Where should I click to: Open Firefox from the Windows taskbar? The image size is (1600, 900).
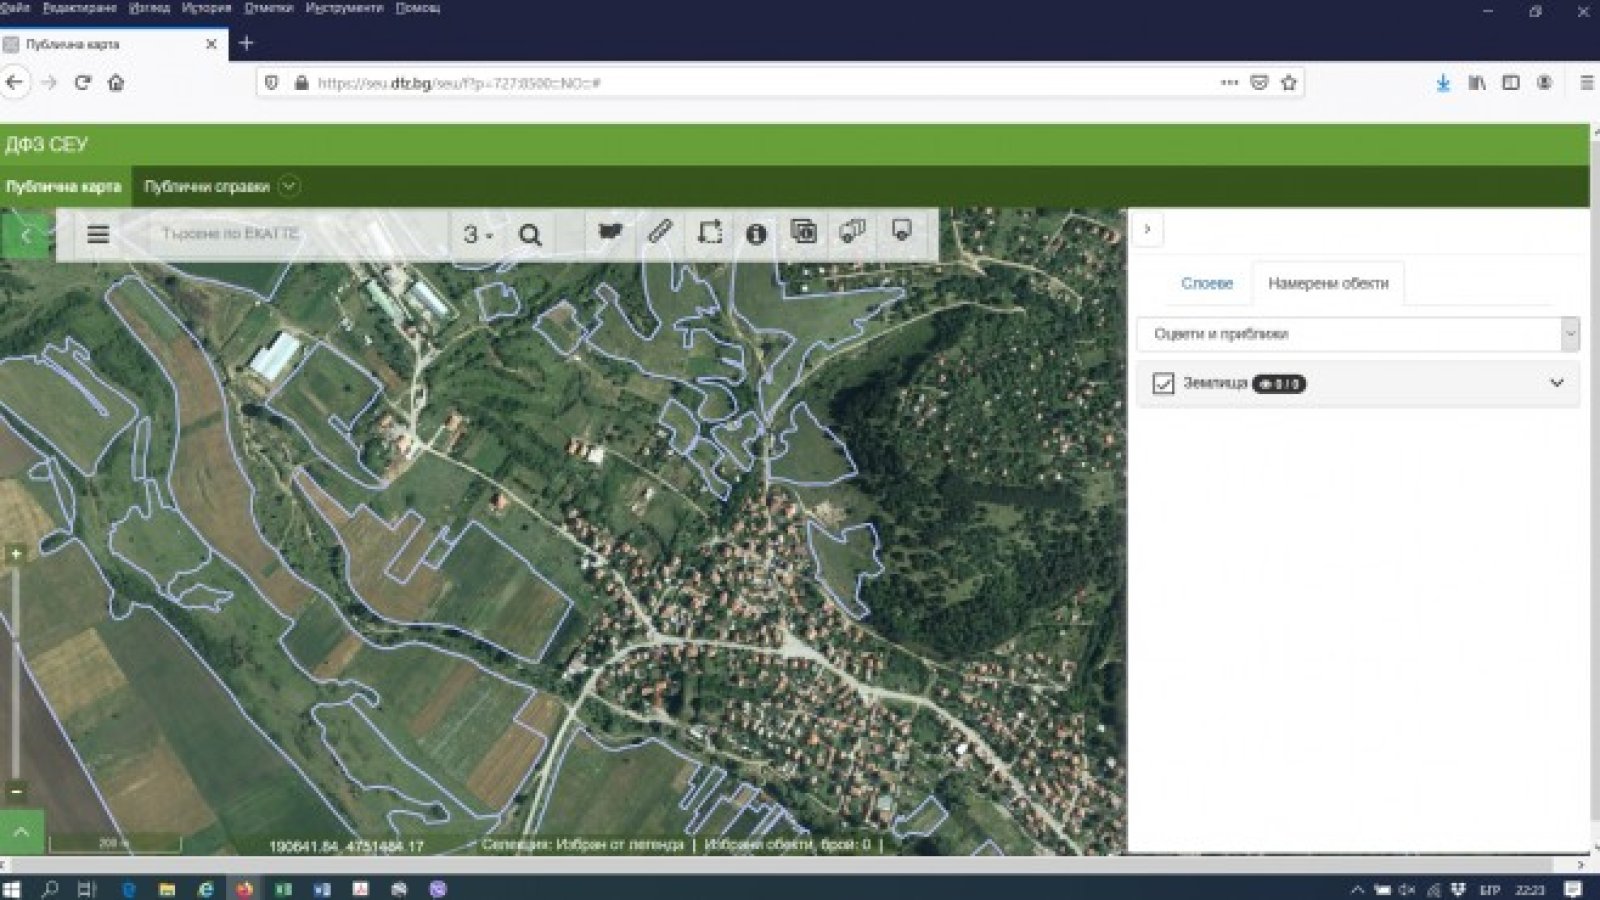244,889
